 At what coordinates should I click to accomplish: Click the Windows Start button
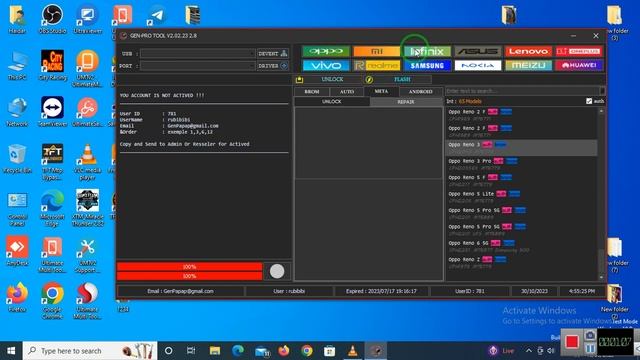11,351
